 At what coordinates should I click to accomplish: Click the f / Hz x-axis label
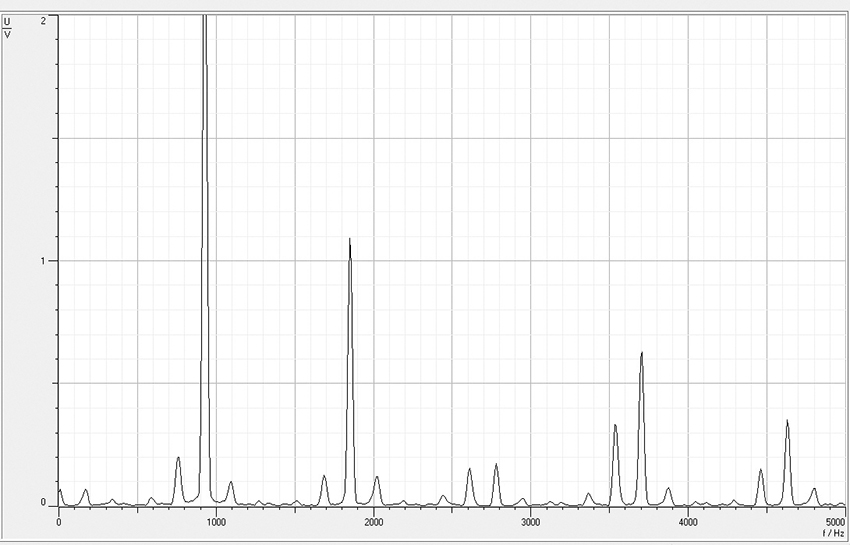832,534
